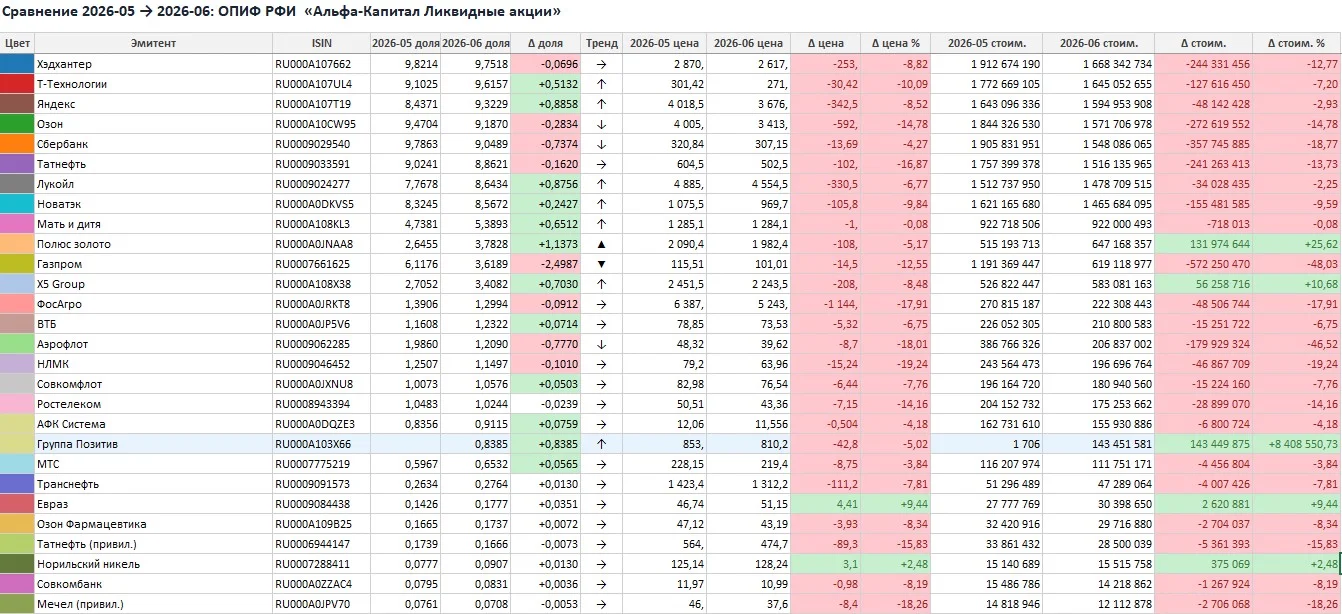1342x614 pixels.
Task: Click the Совкомфлот issuer cell
Action: point(153,384)
